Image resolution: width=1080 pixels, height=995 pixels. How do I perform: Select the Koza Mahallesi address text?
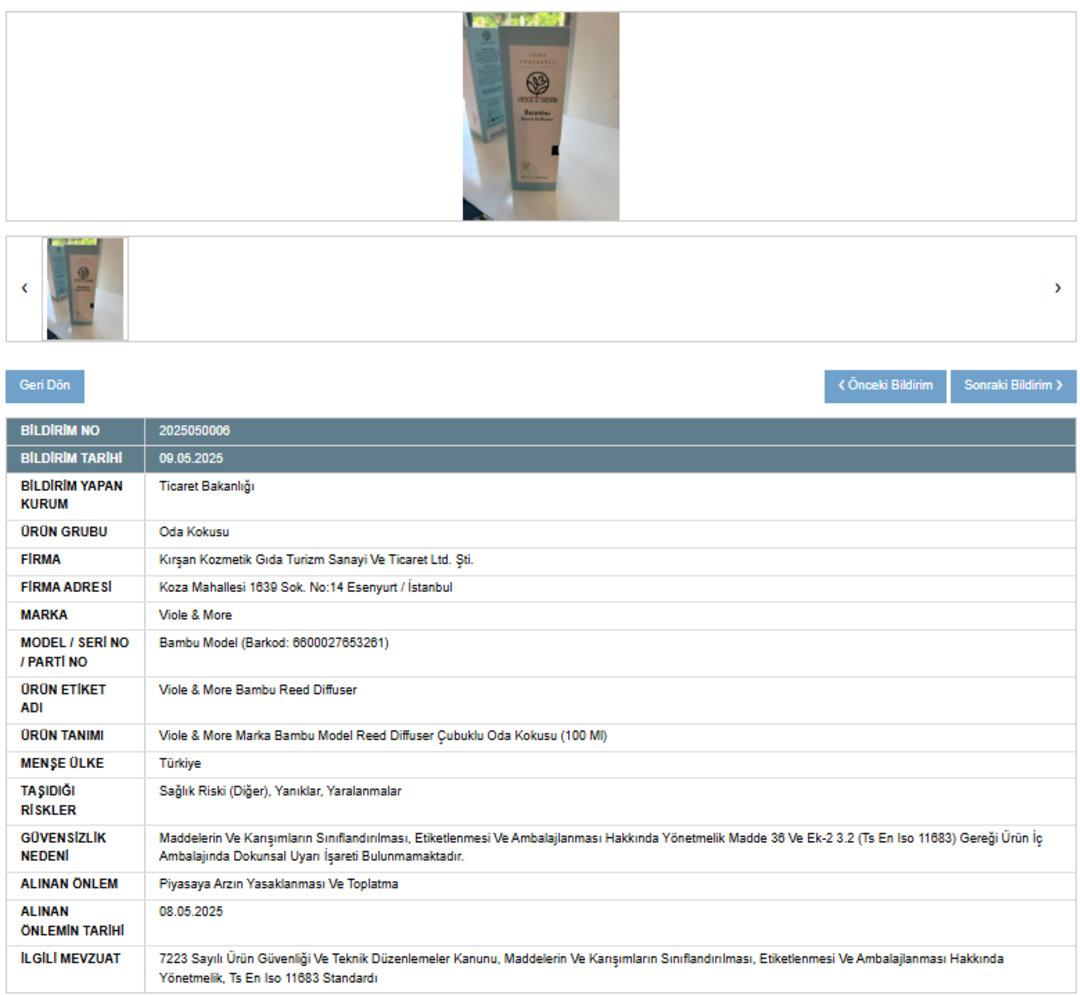[306, 587]
